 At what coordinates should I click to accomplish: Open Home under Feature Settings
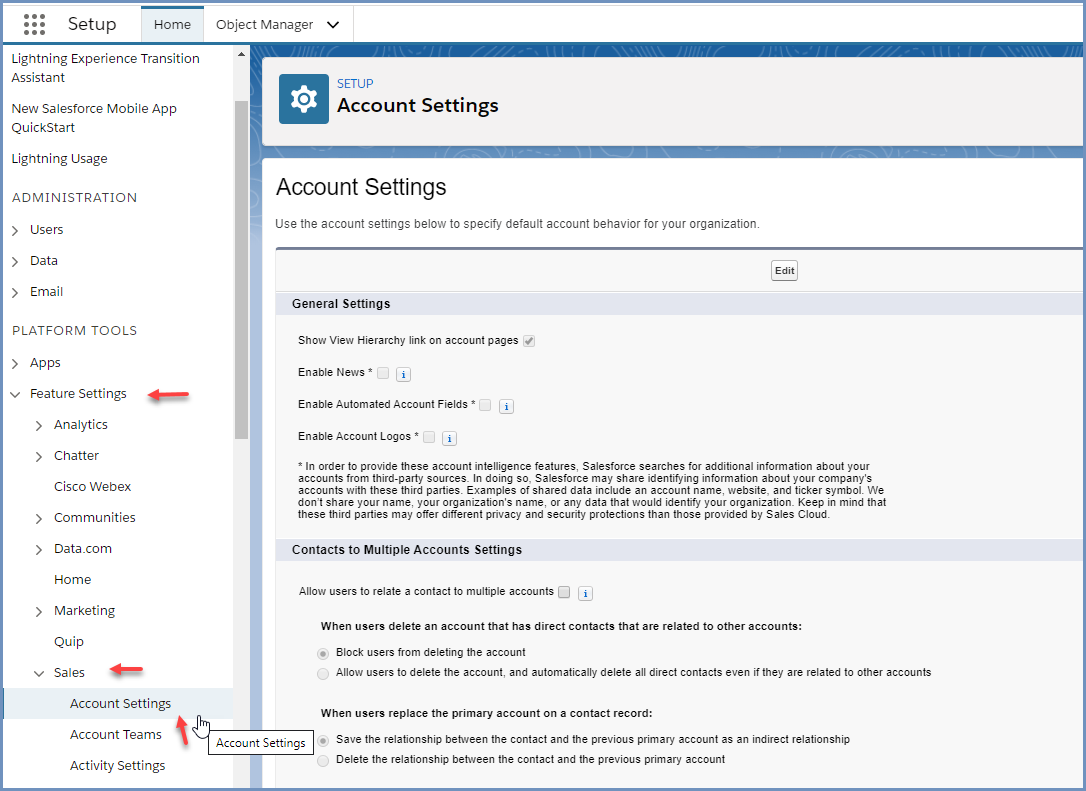click(72, 579)
